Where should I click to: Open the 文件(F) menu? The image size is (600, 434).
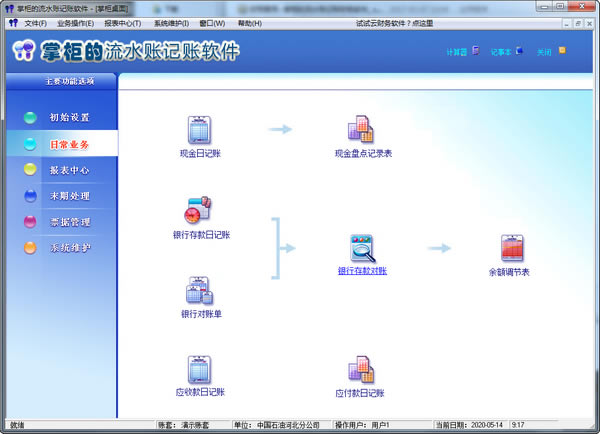coord(35,23)
